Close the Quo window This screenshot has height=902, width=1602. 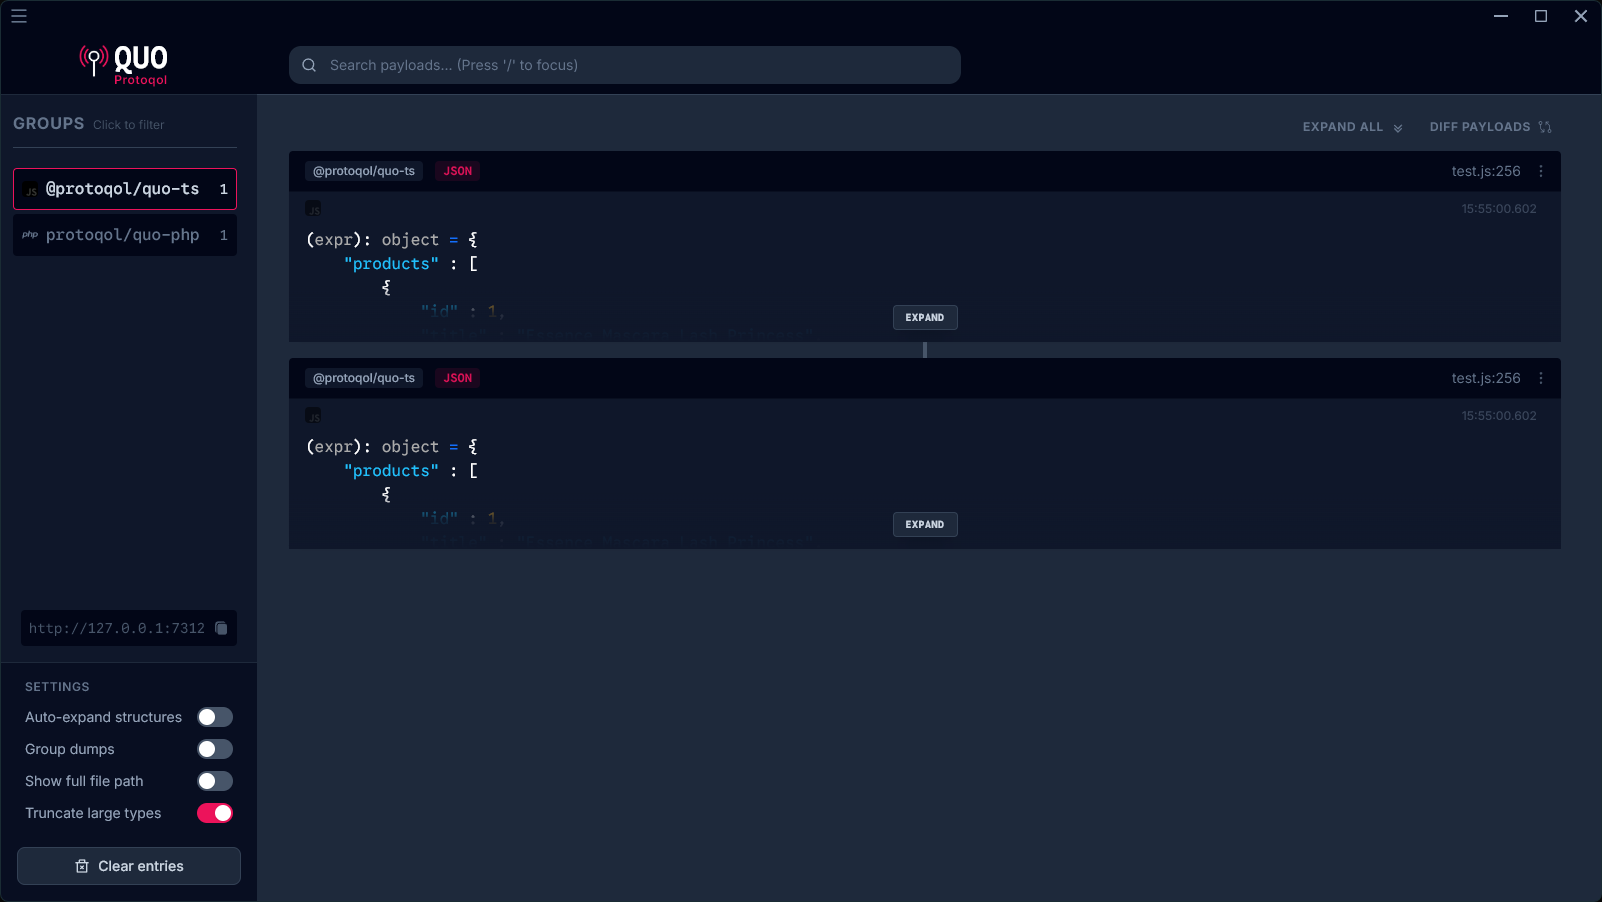pos(1581,16)
